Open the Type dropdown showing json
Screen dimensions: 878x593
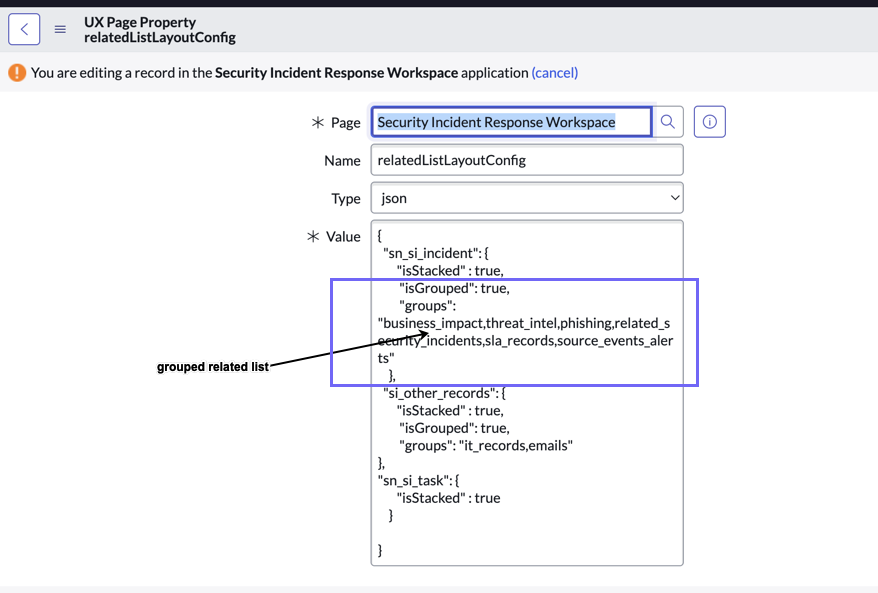tap(527, 198)
